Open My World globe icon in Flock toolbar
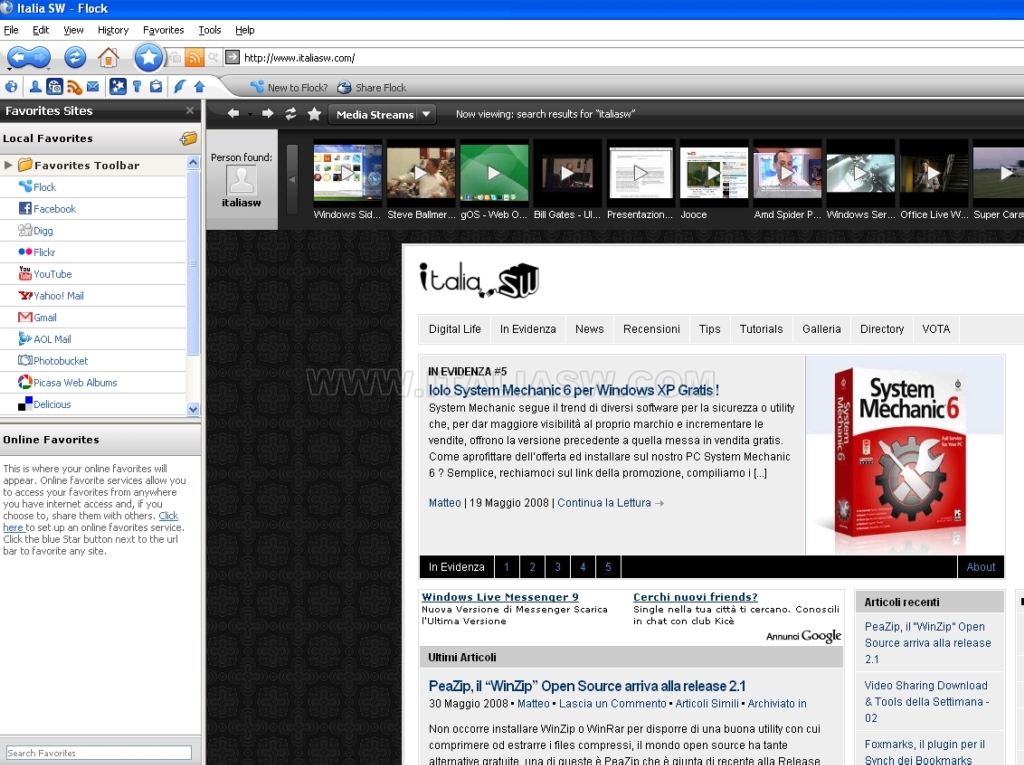 pyautogui.click(x=11, y=86)
